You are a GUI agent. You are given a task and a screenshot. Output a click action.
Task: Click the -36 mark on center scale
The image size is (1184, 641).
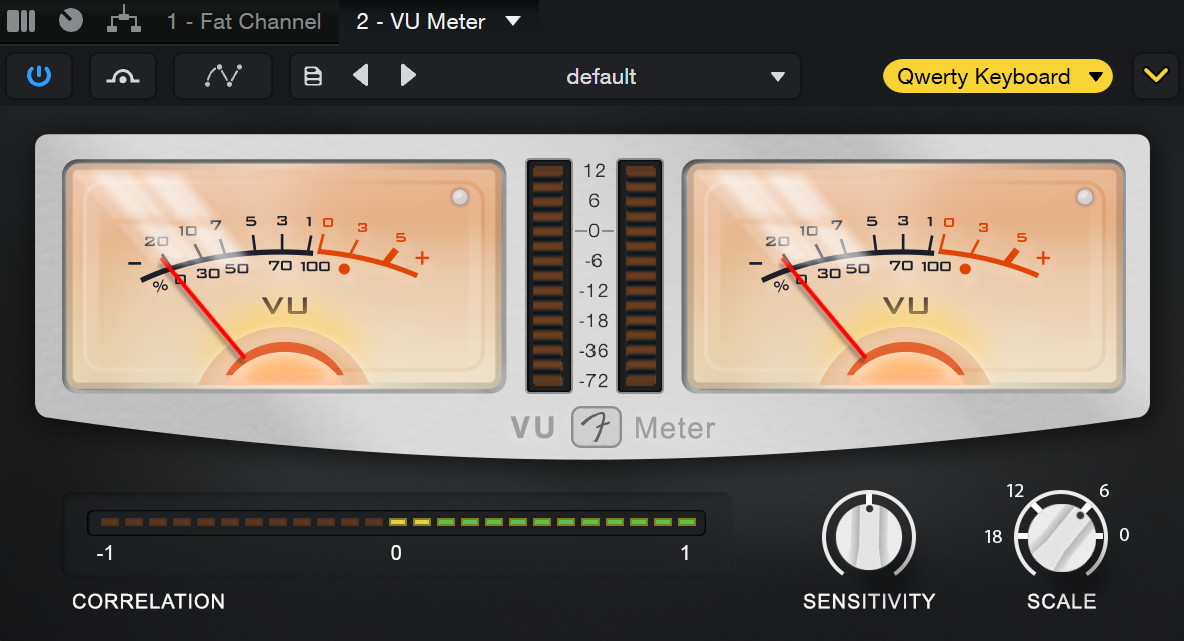point(594,351)
